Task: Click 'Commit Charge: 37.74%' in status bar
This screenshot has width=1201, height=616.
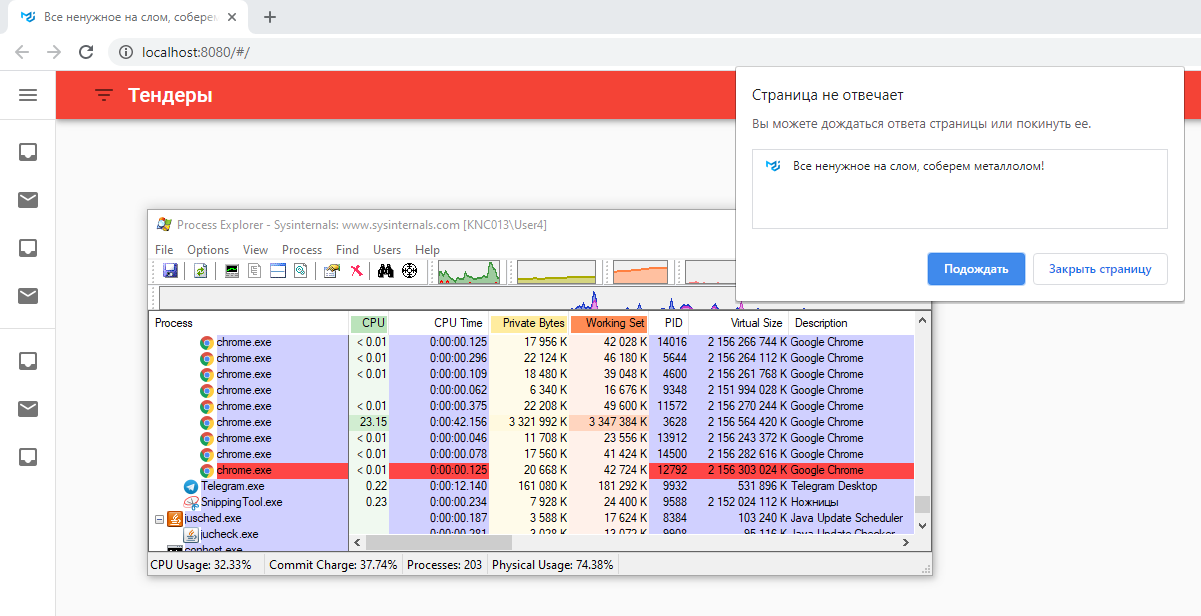Action: (333, 565)
